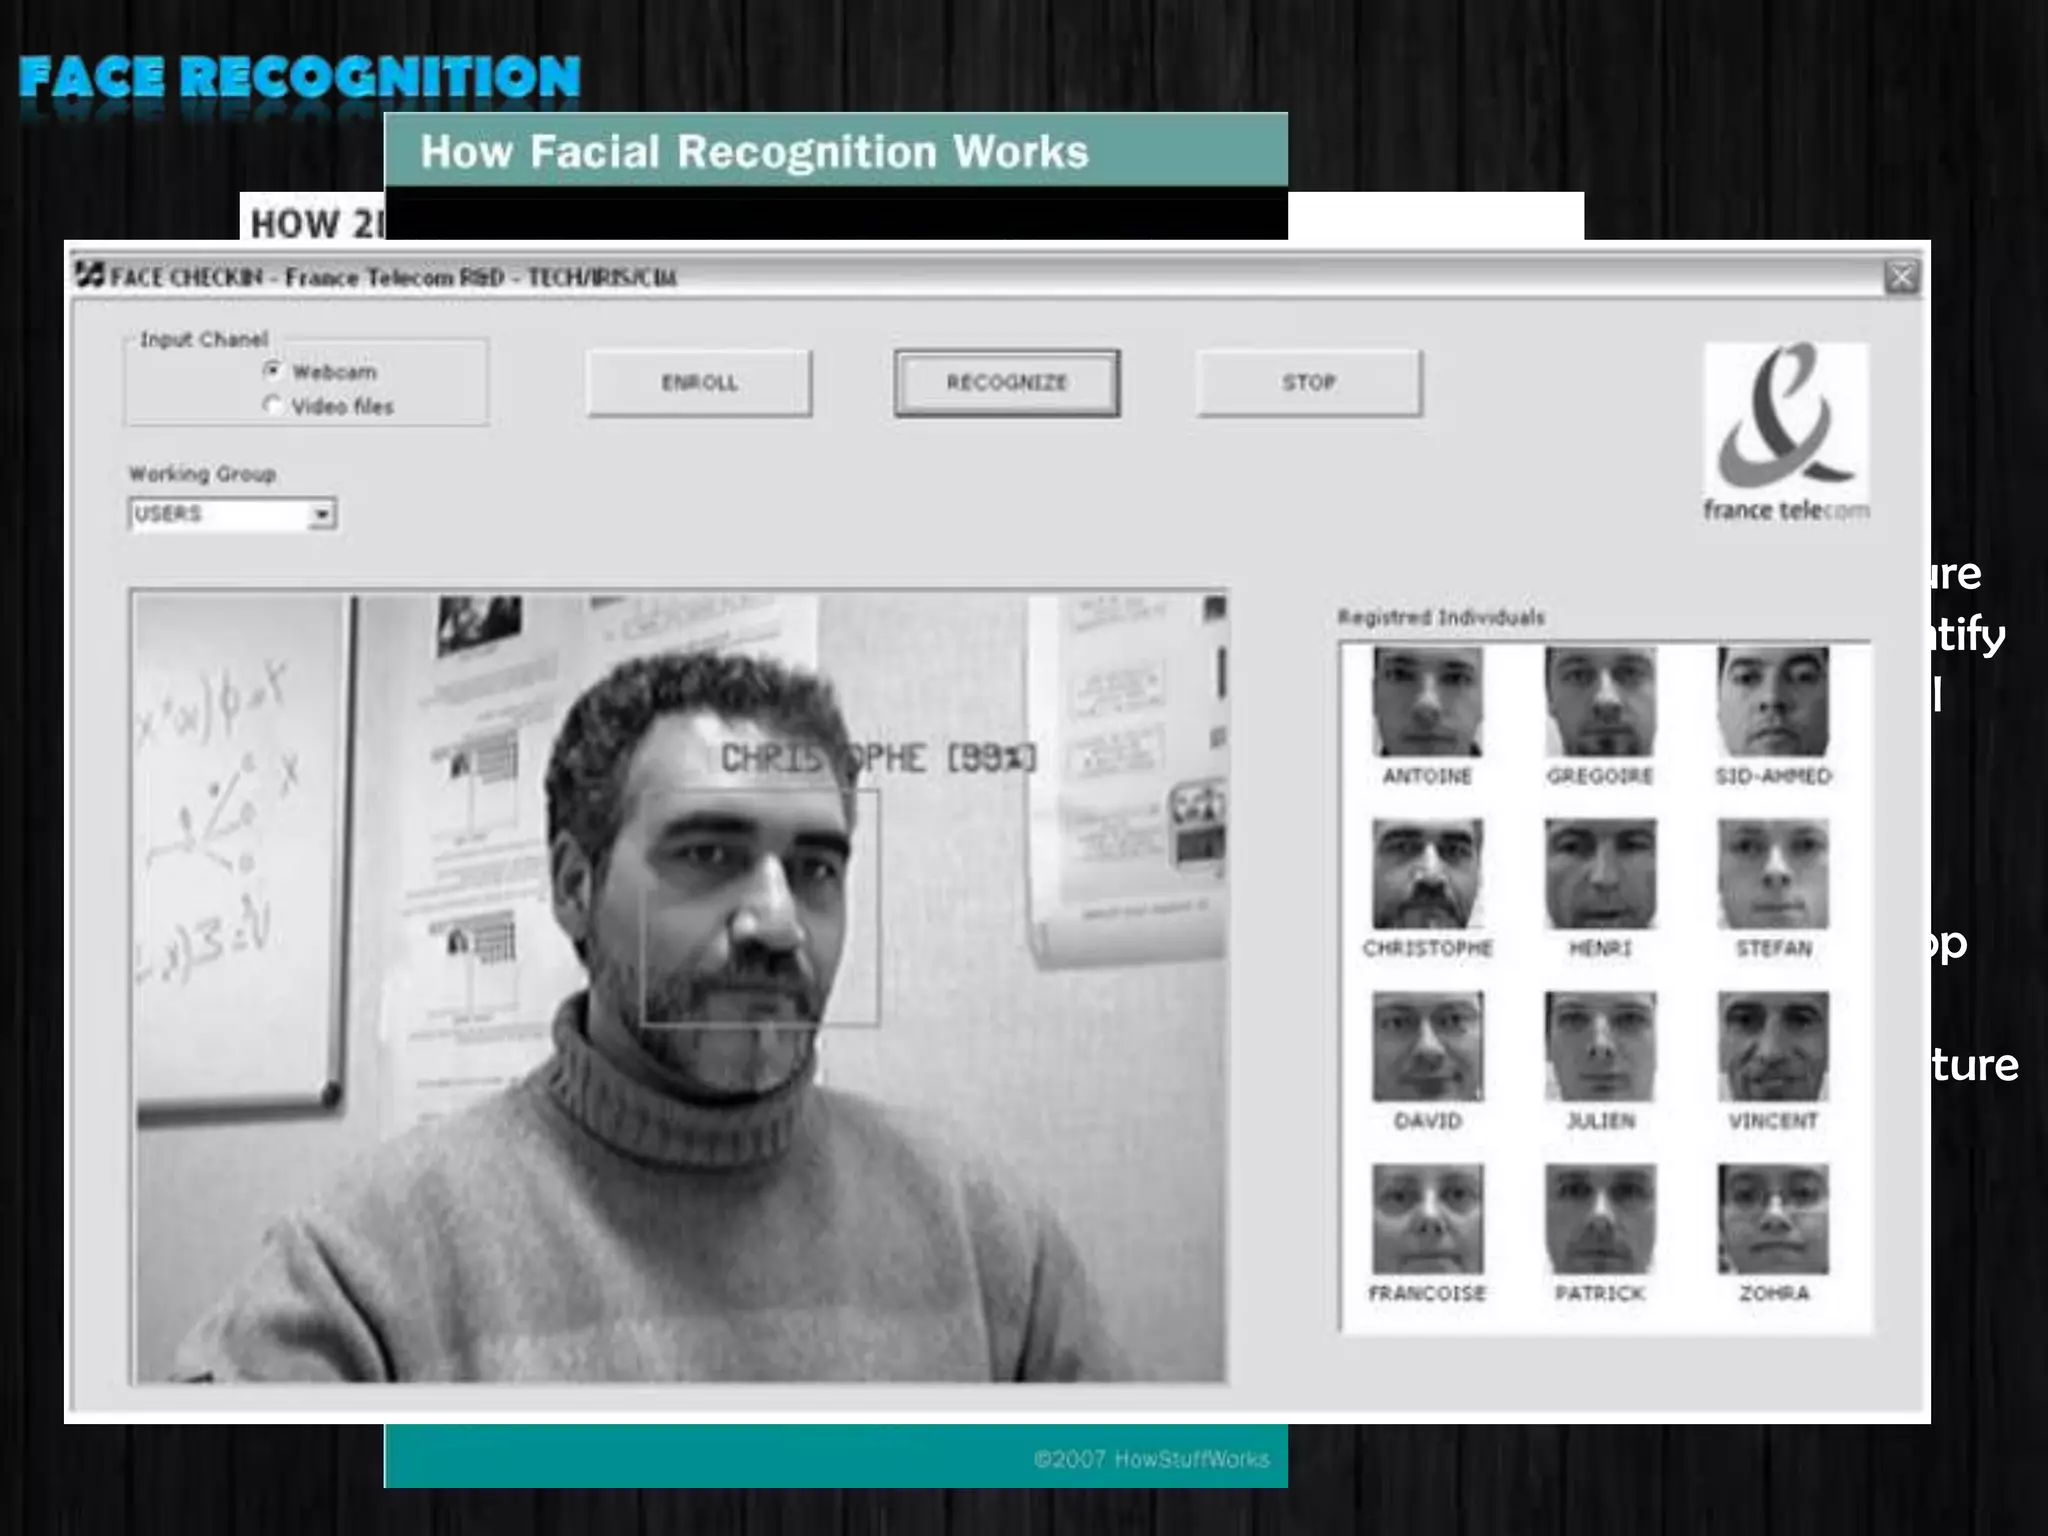Viewport: 2048px width, 1536px height.
Task: Click the Registred Individuals heading
Action: [x=1441, y=617]
